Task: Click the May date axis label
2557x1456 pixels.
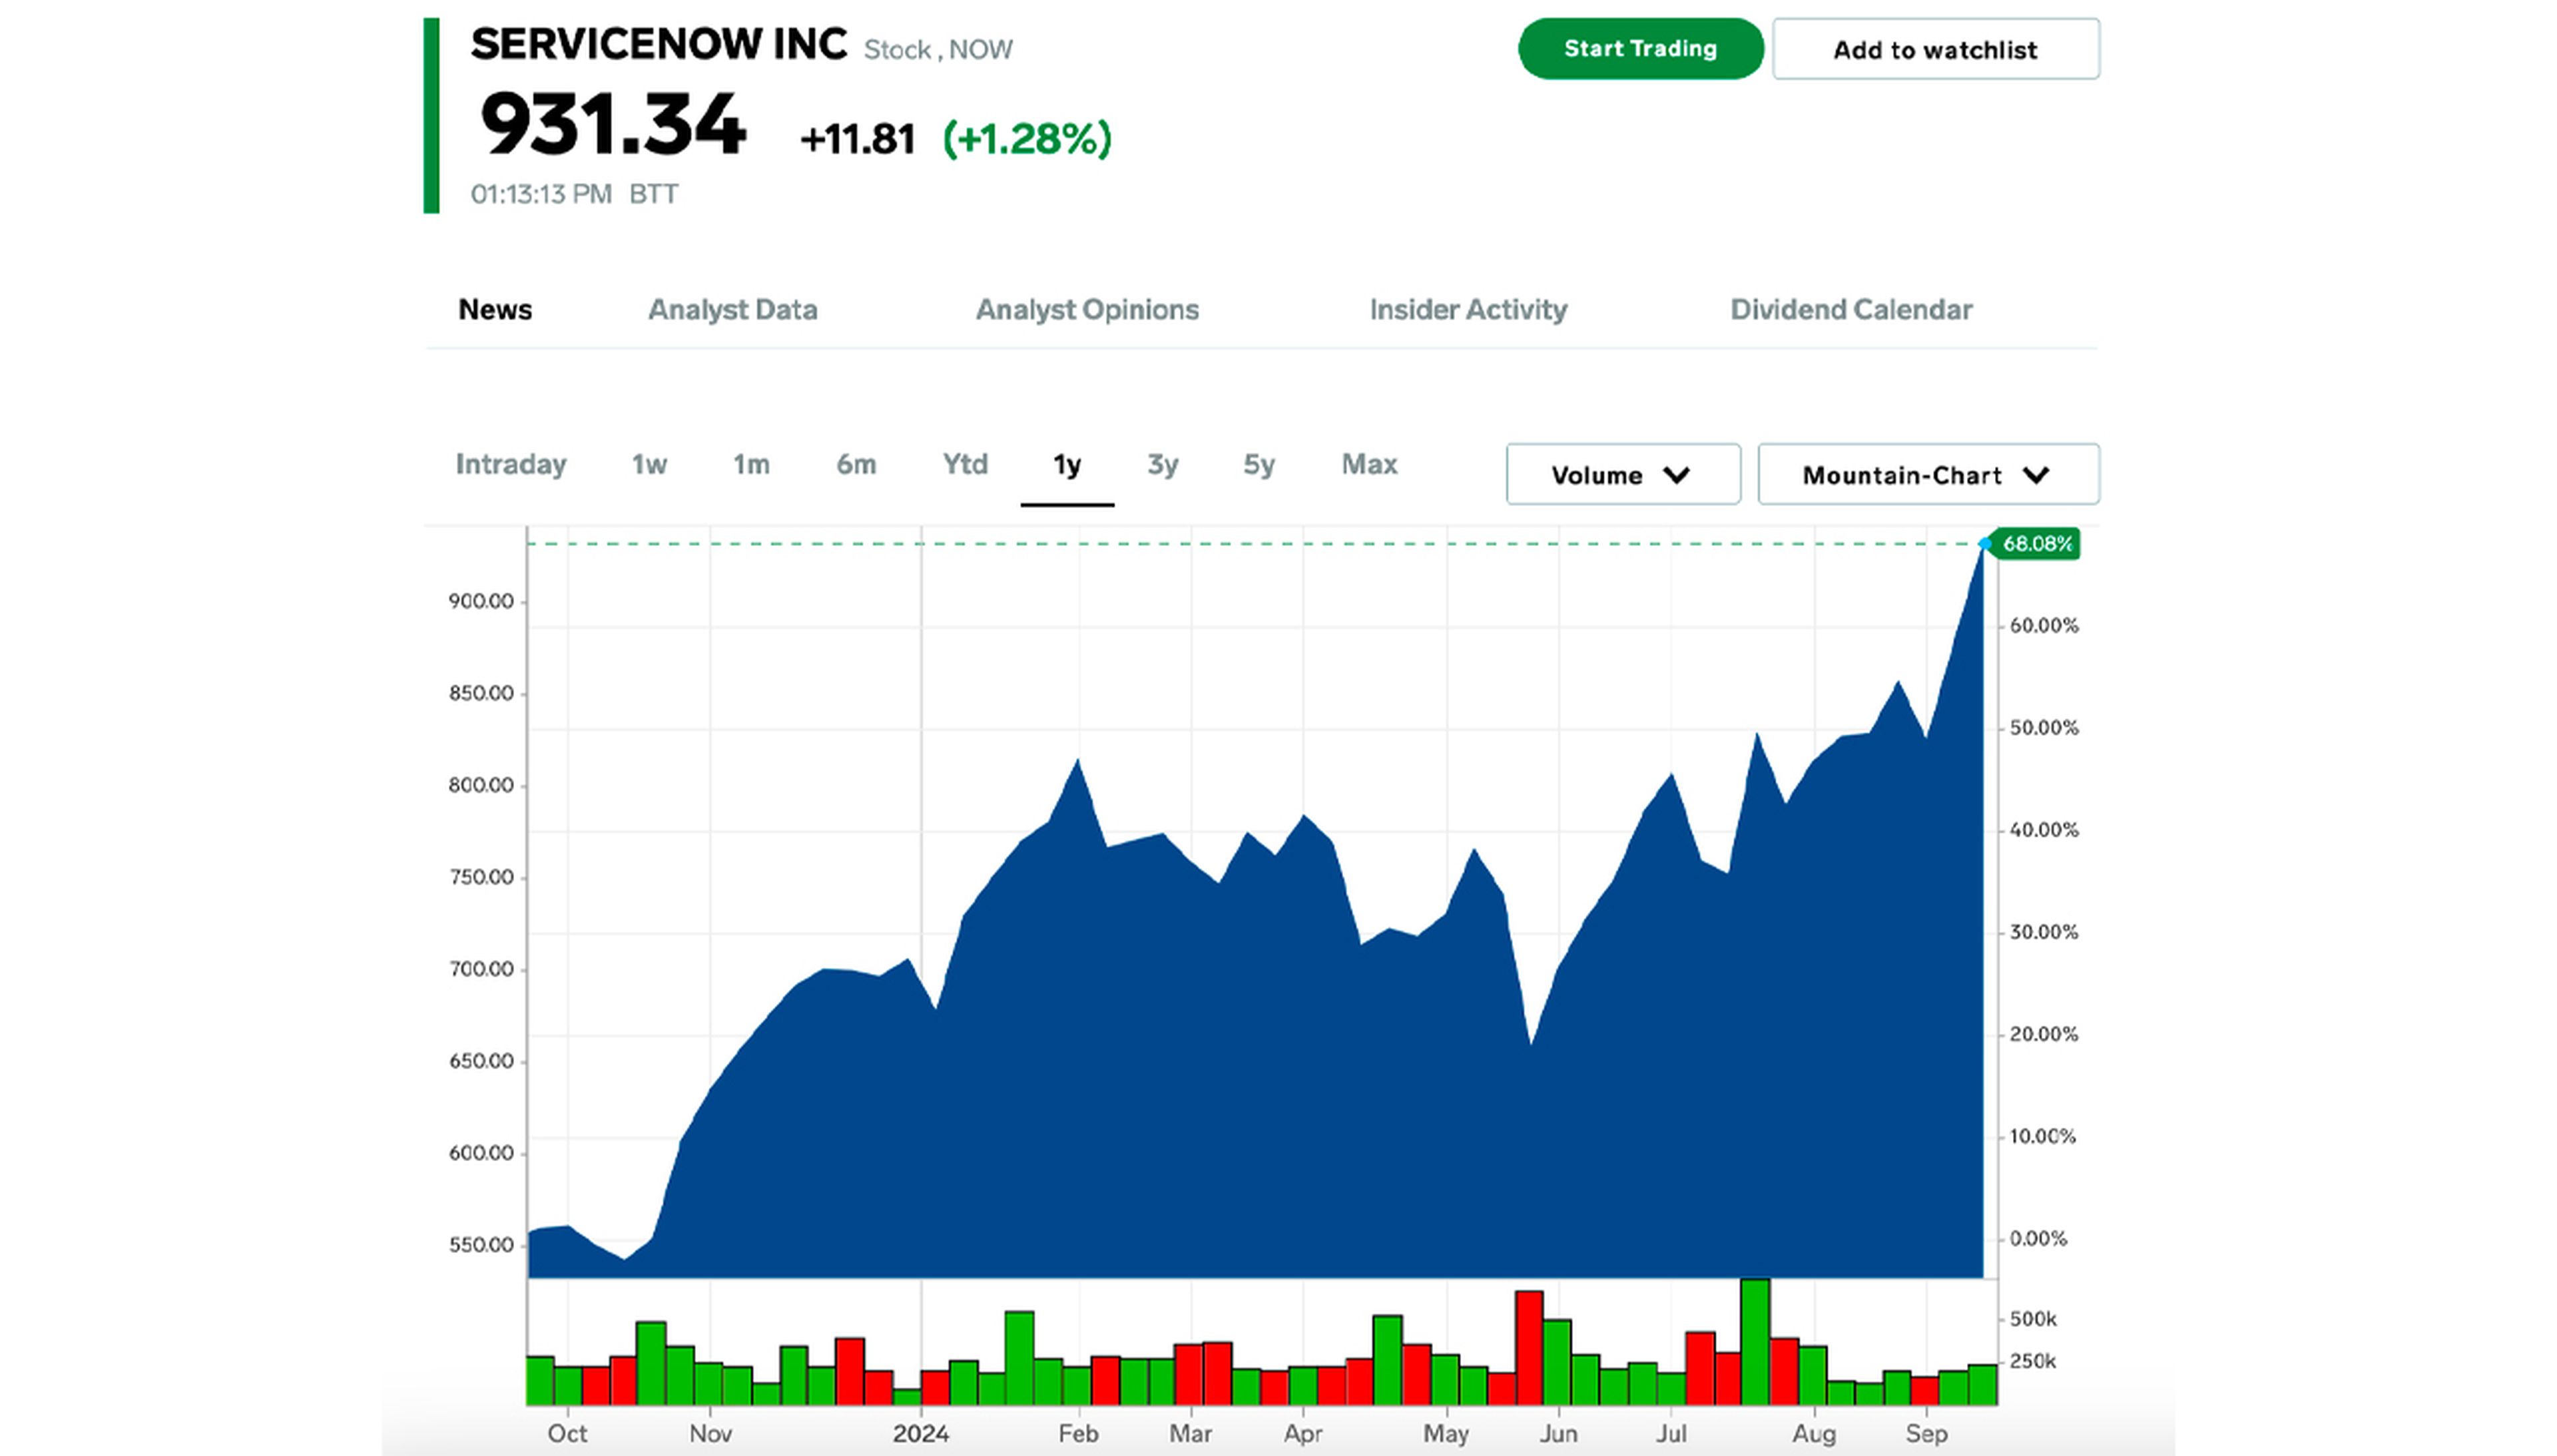Action: point(1446,1435)
